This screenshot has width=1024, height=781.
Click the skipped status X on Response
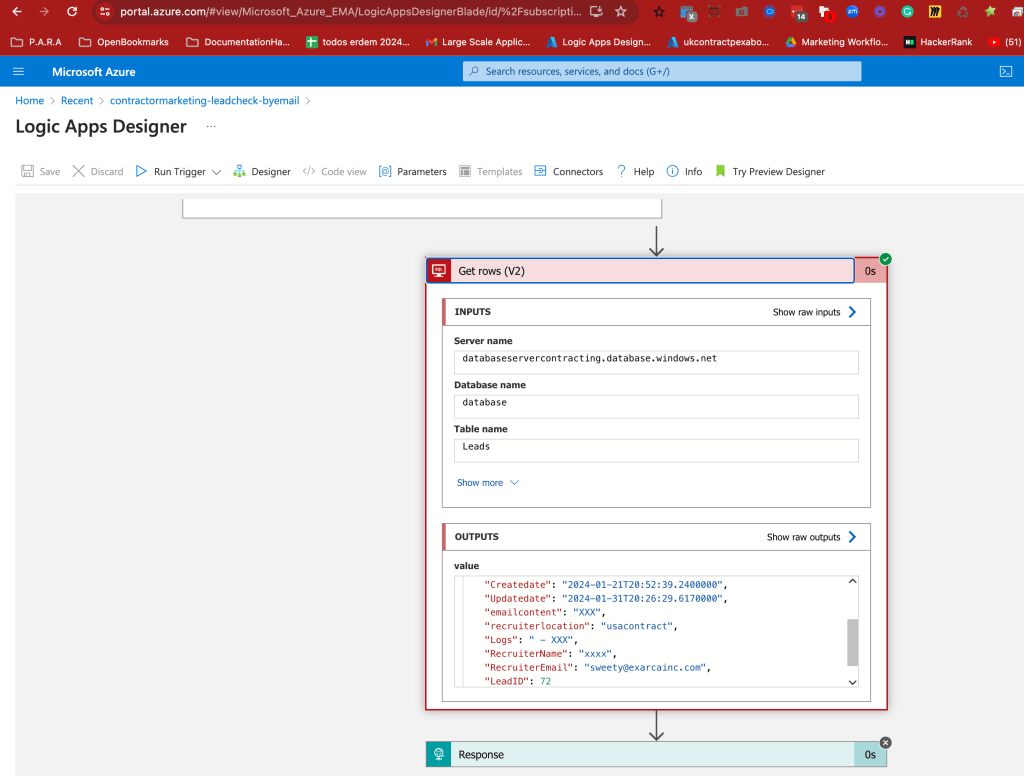pyautogui.click(x=886, y=742)
